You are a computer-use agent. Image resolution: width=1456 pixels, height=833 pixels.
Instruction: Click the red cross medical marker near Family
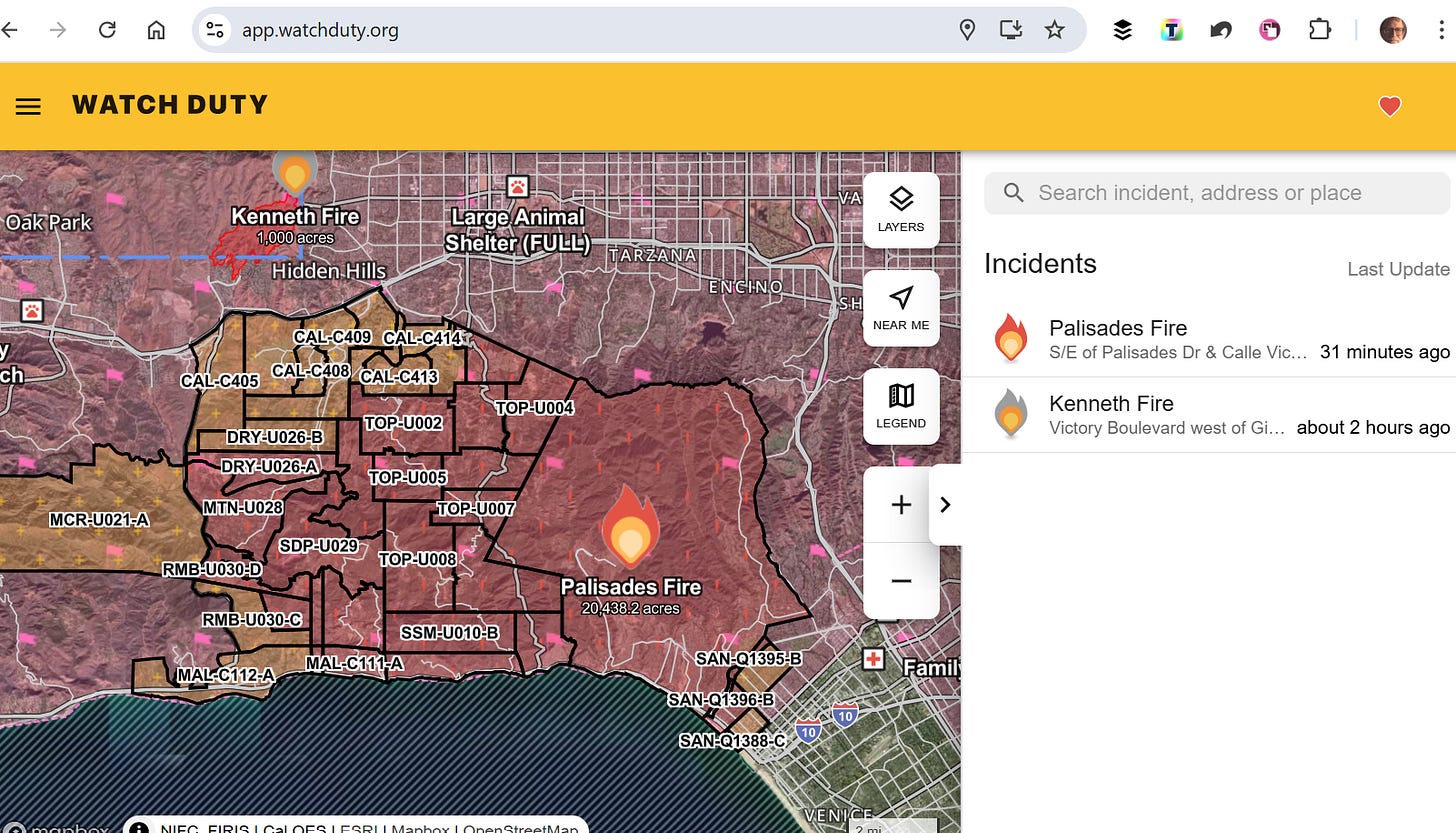click(874, 659)
